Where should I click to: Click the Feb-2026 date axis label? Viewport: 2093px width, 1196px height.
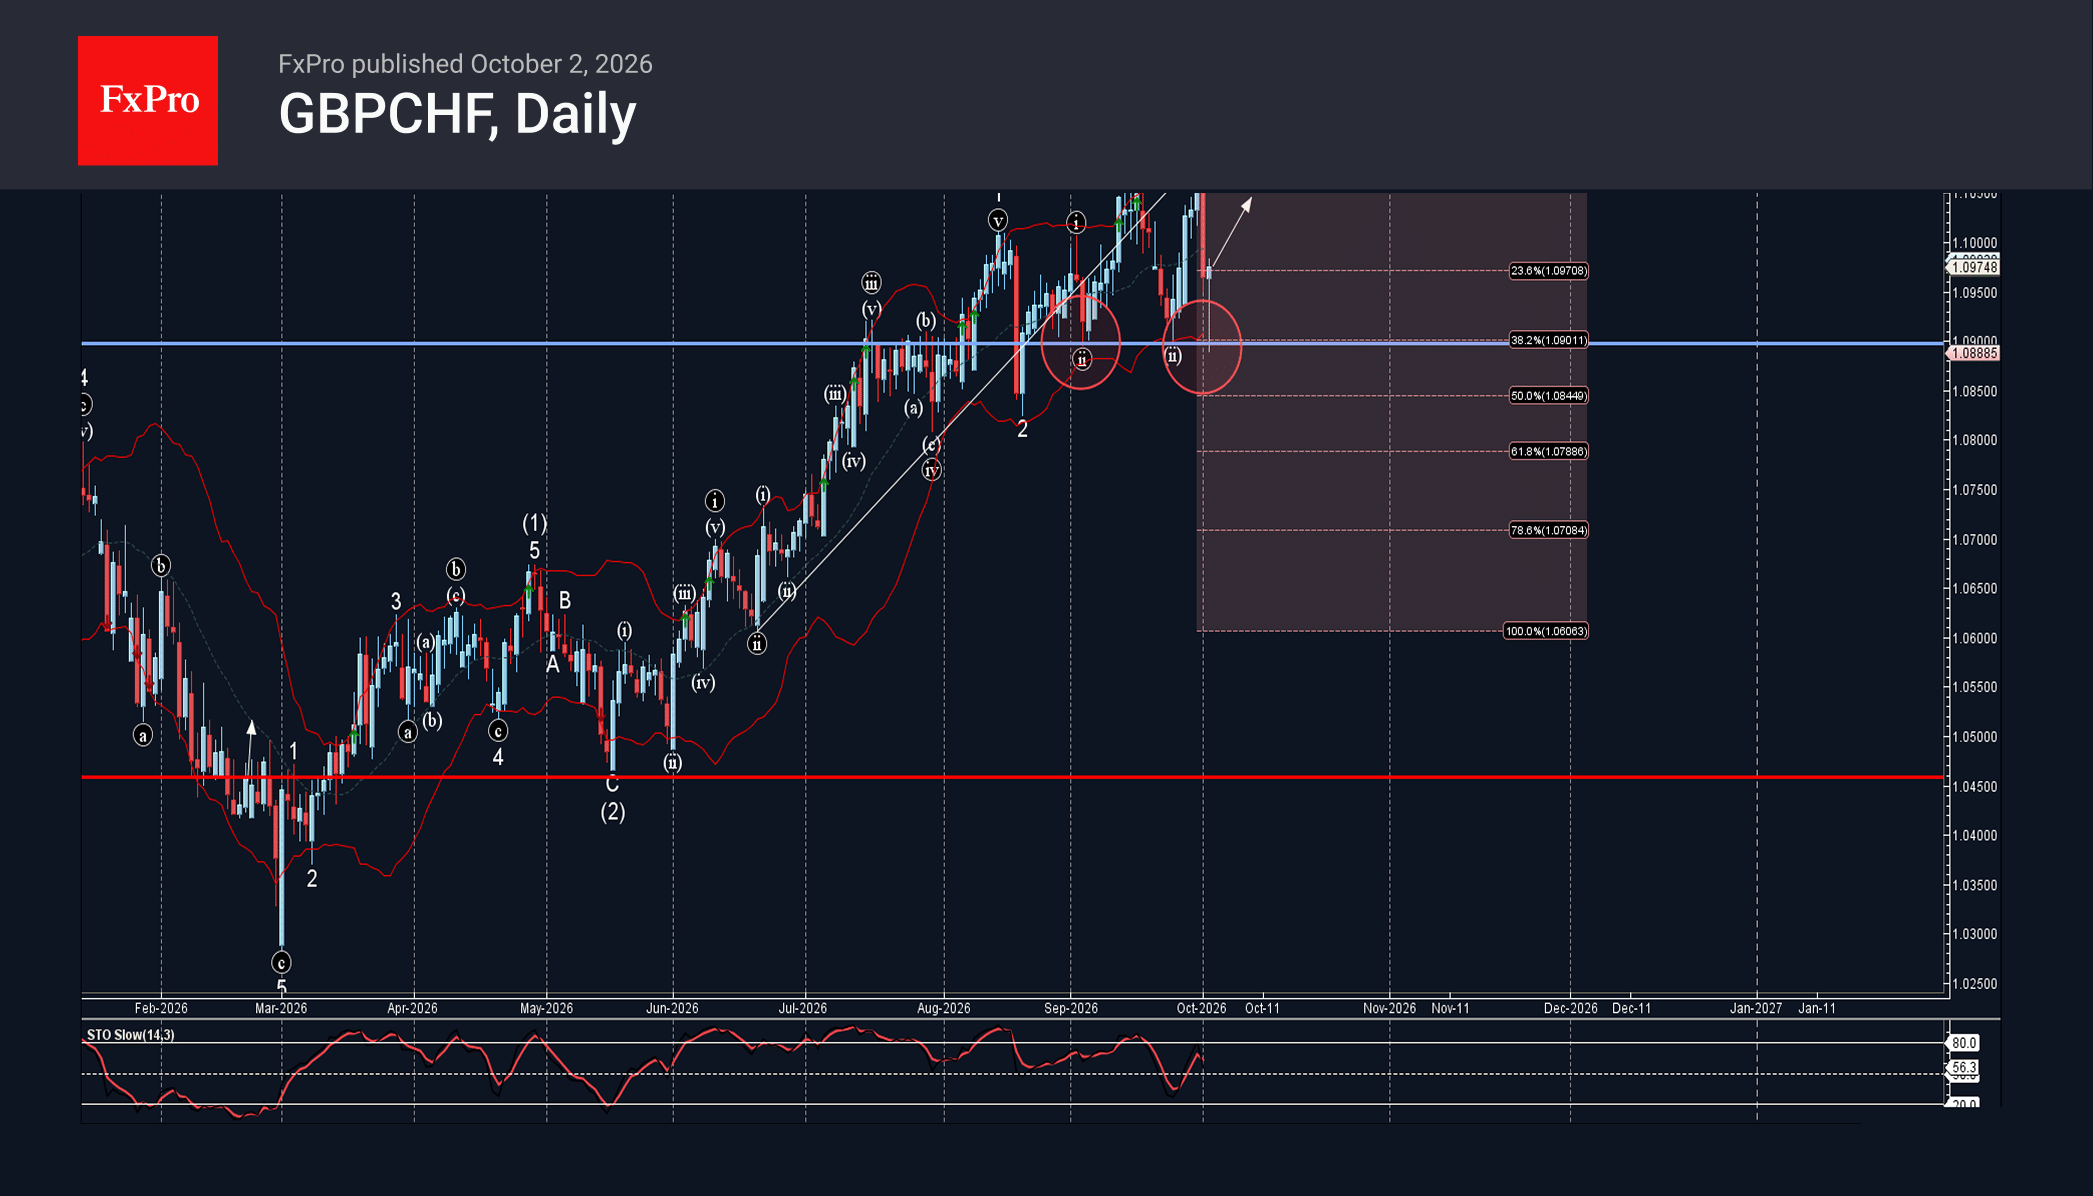tap(161, 1008)
